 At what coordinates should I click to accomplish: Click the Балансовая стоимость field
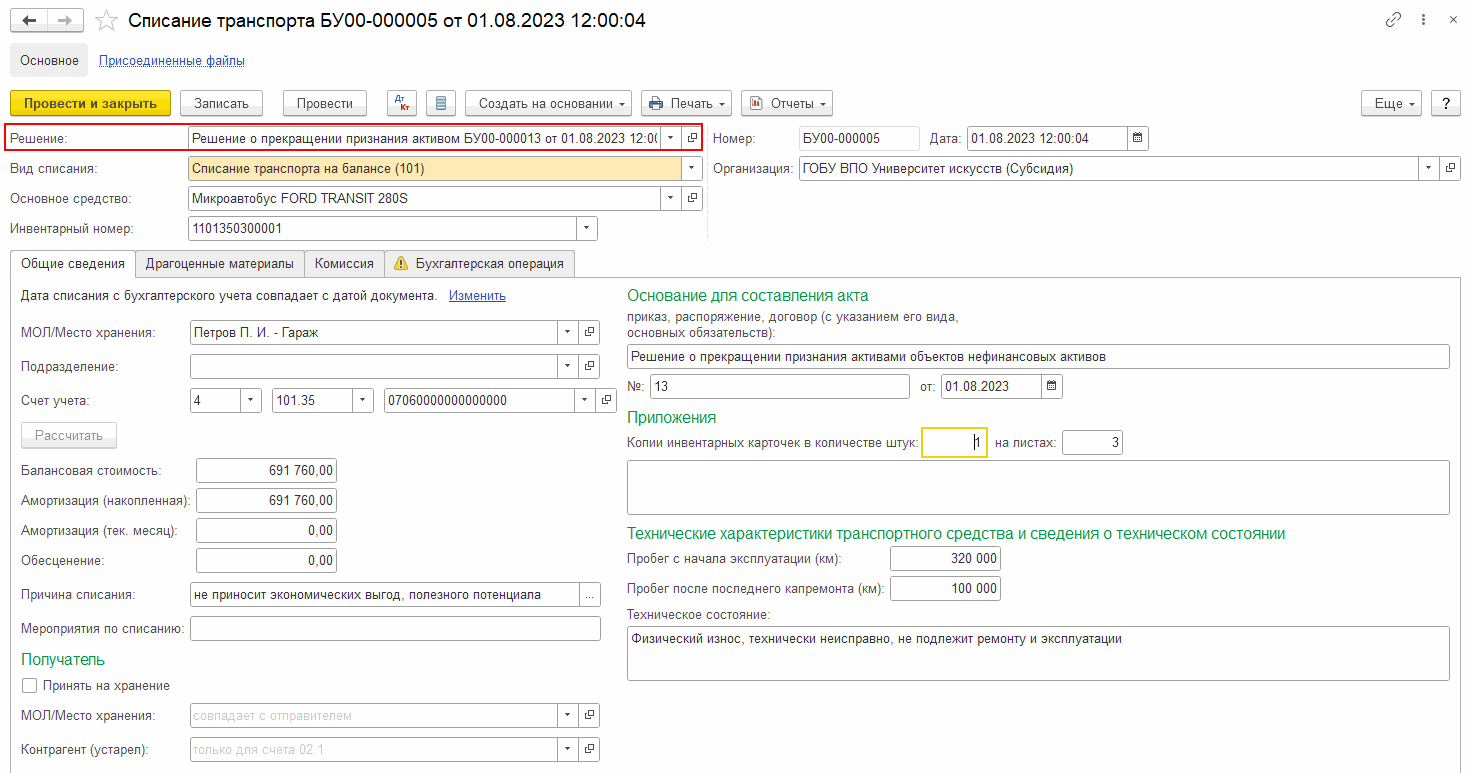pos(266,470)
